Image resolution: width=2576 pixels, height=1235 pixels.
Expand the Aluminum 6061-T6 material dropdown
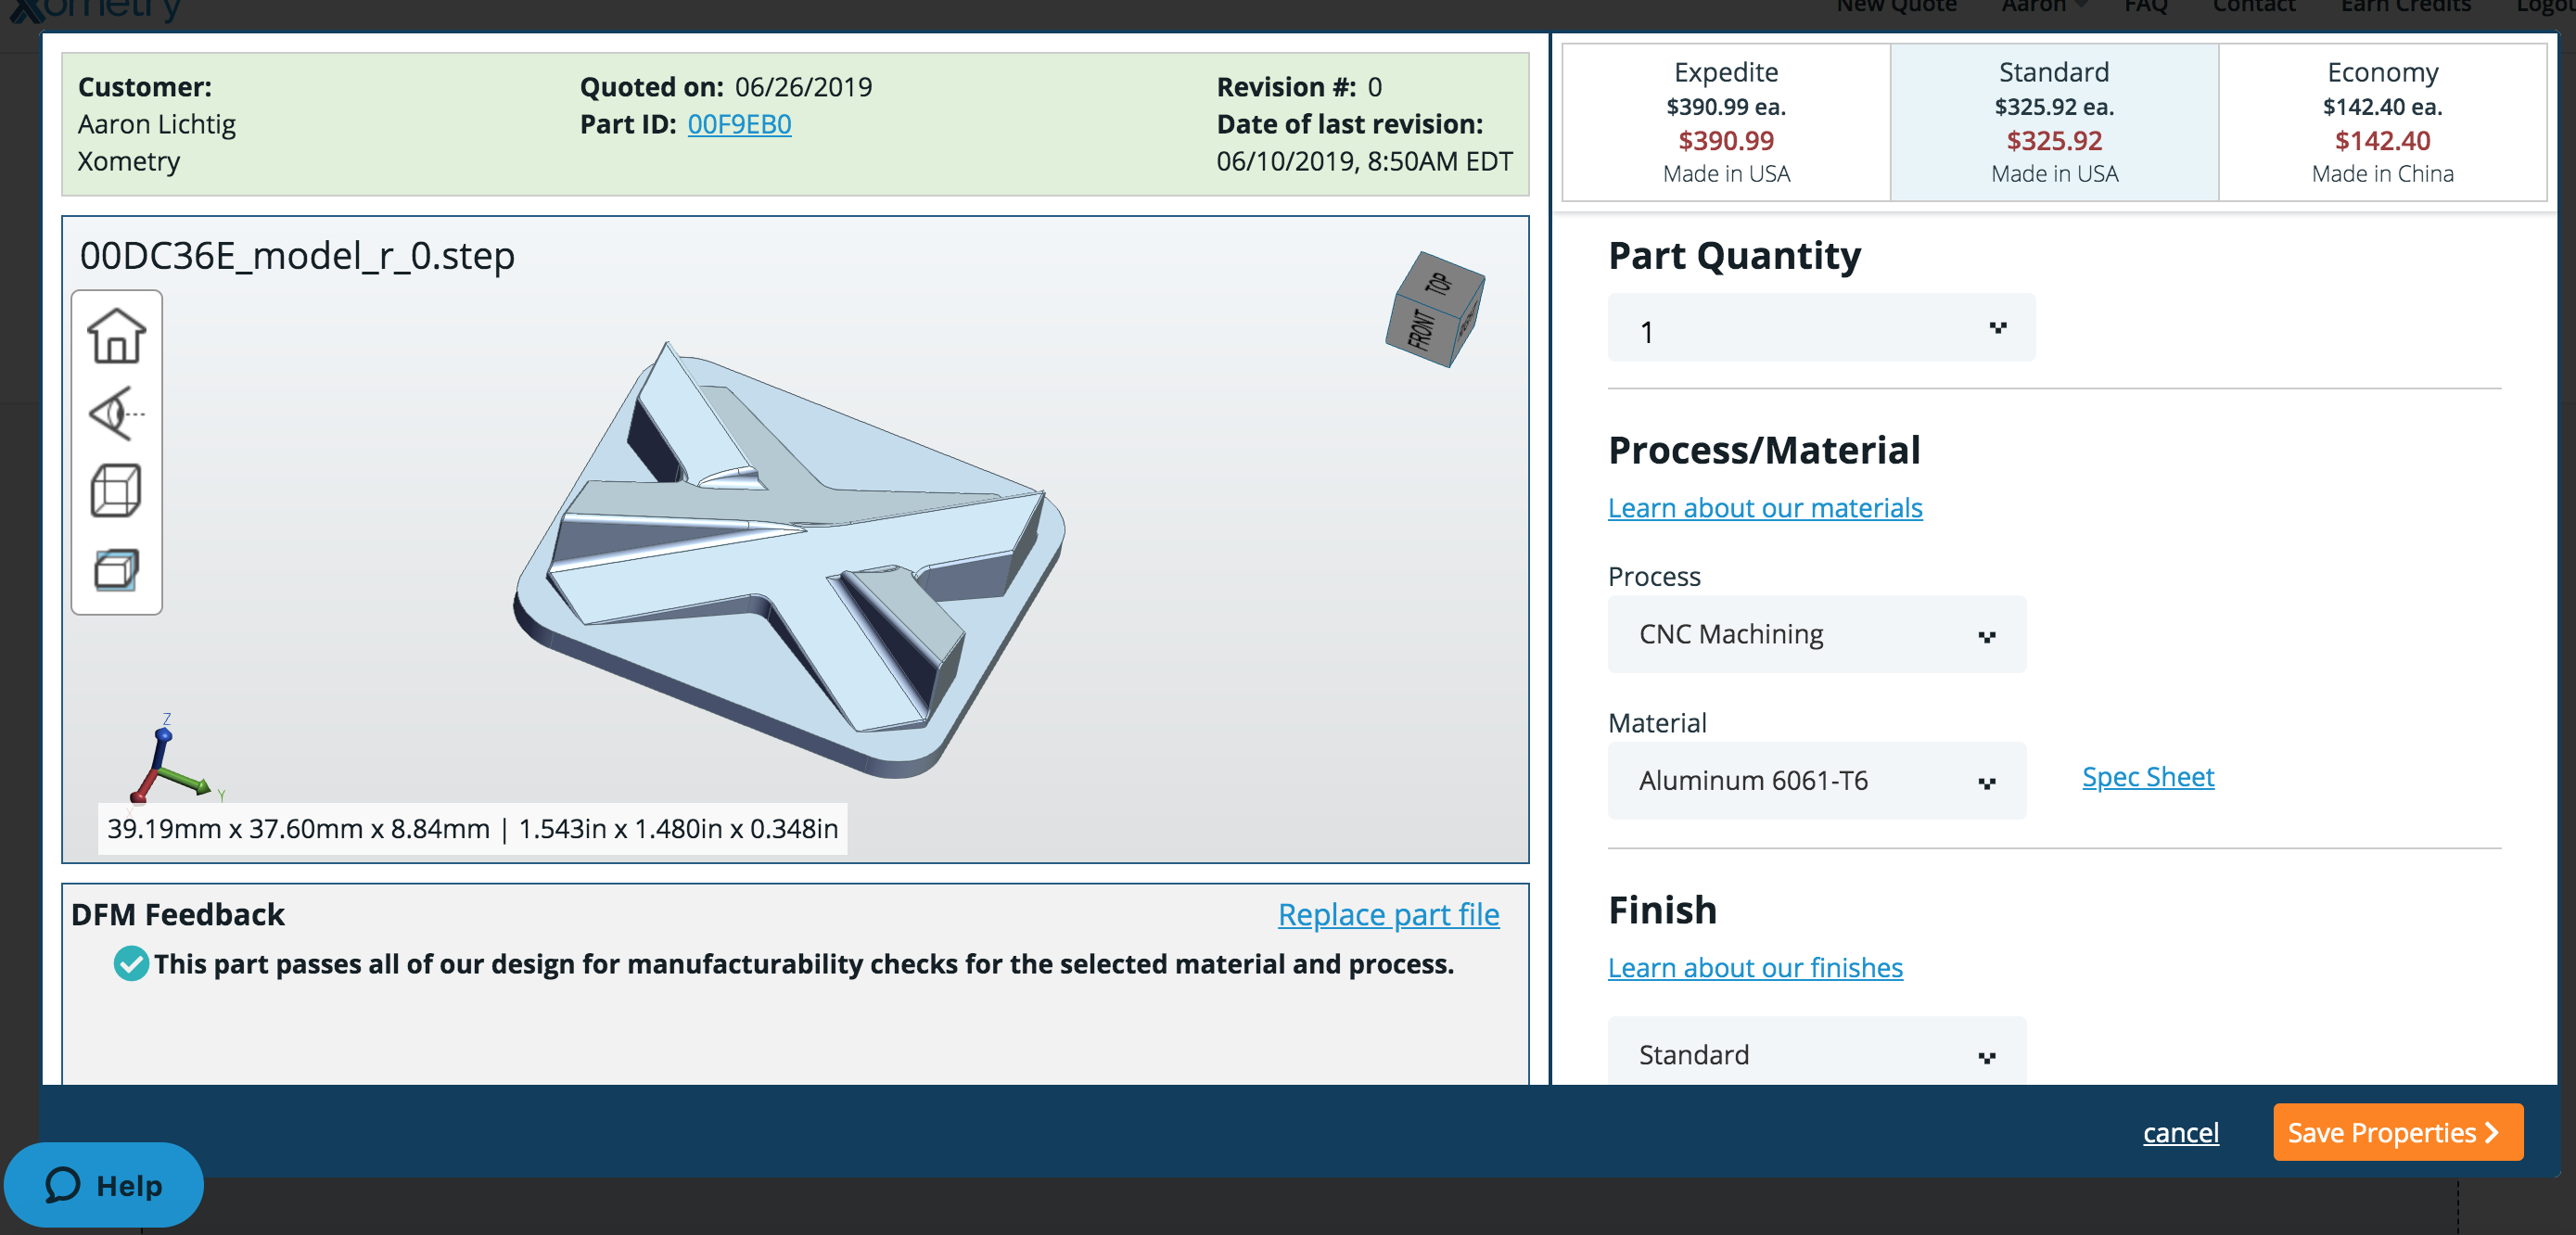pos(1816,780)
